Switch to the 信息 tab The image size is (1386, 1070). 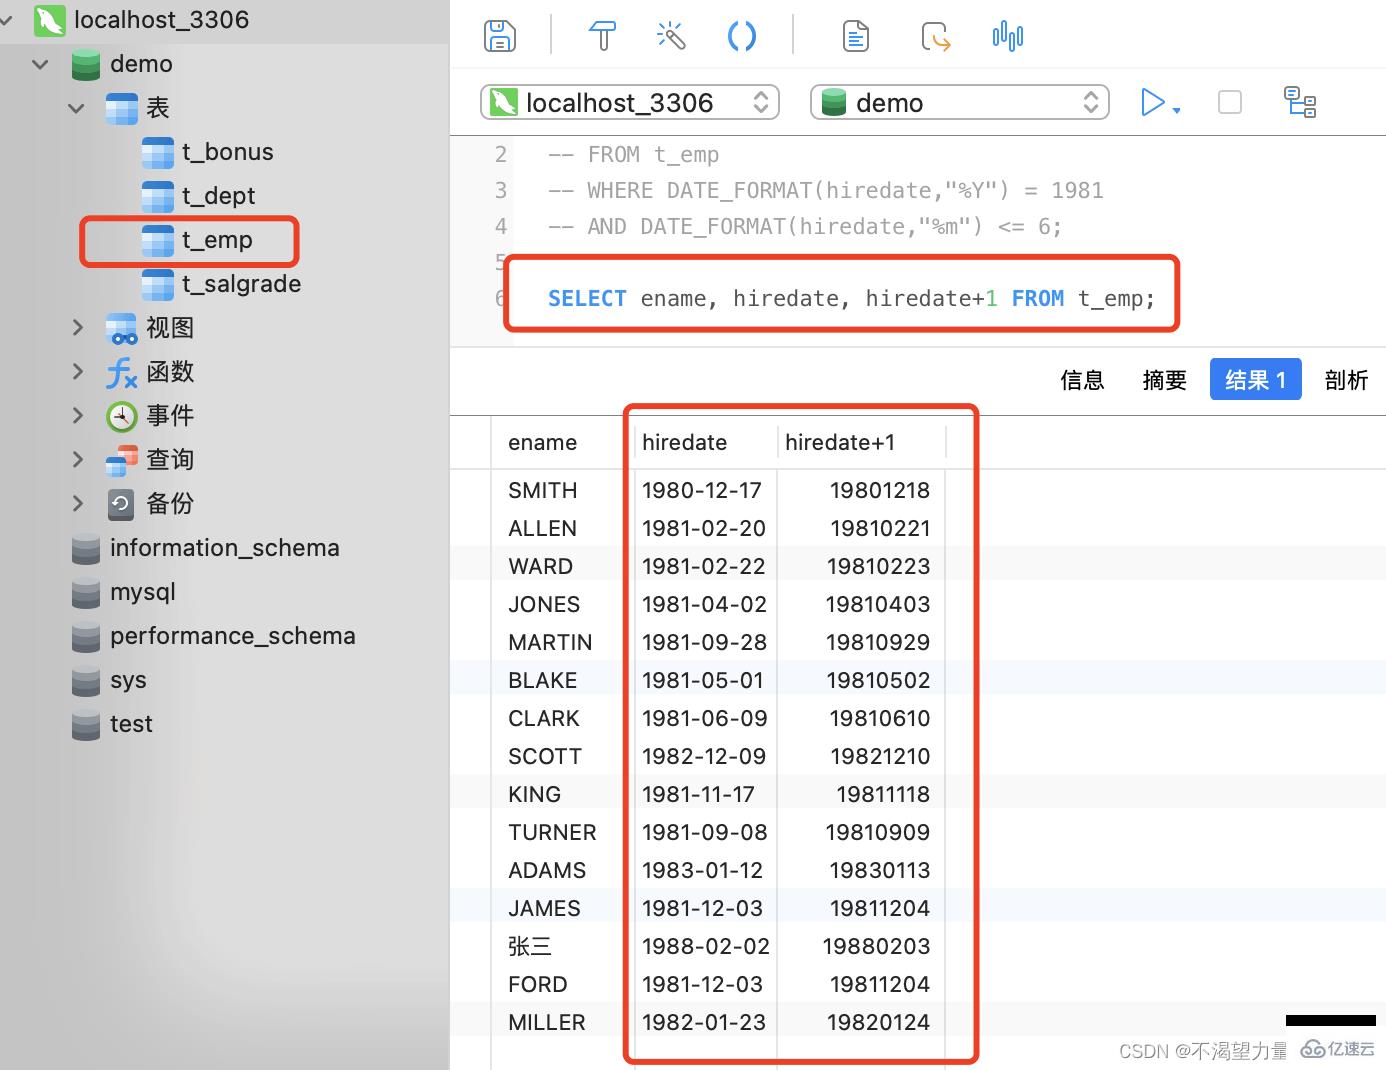(1082, 380)
